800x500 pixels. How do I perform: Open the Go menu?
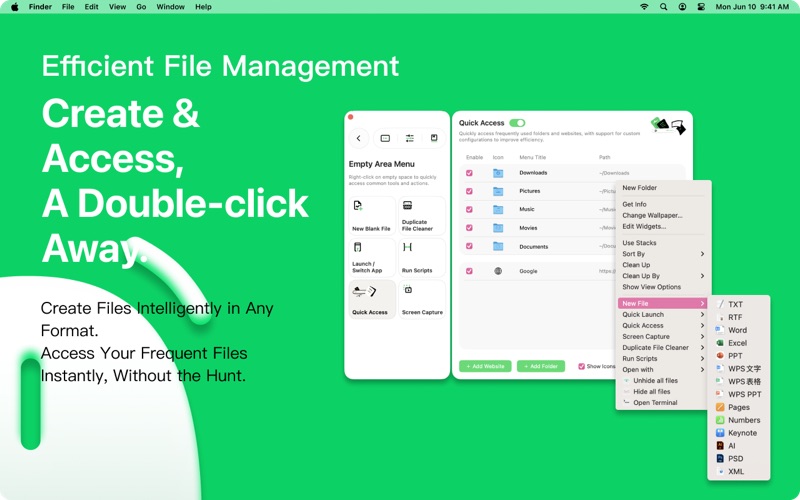[x=141, y=7]
